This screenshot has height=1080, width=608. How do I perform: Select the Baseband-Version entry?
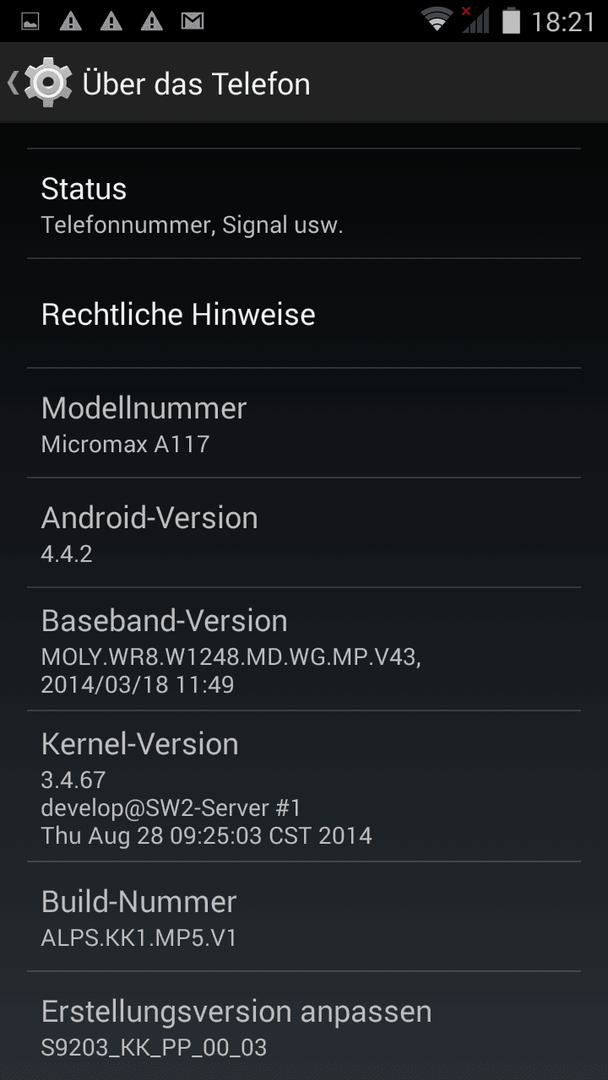coord(304,649)
